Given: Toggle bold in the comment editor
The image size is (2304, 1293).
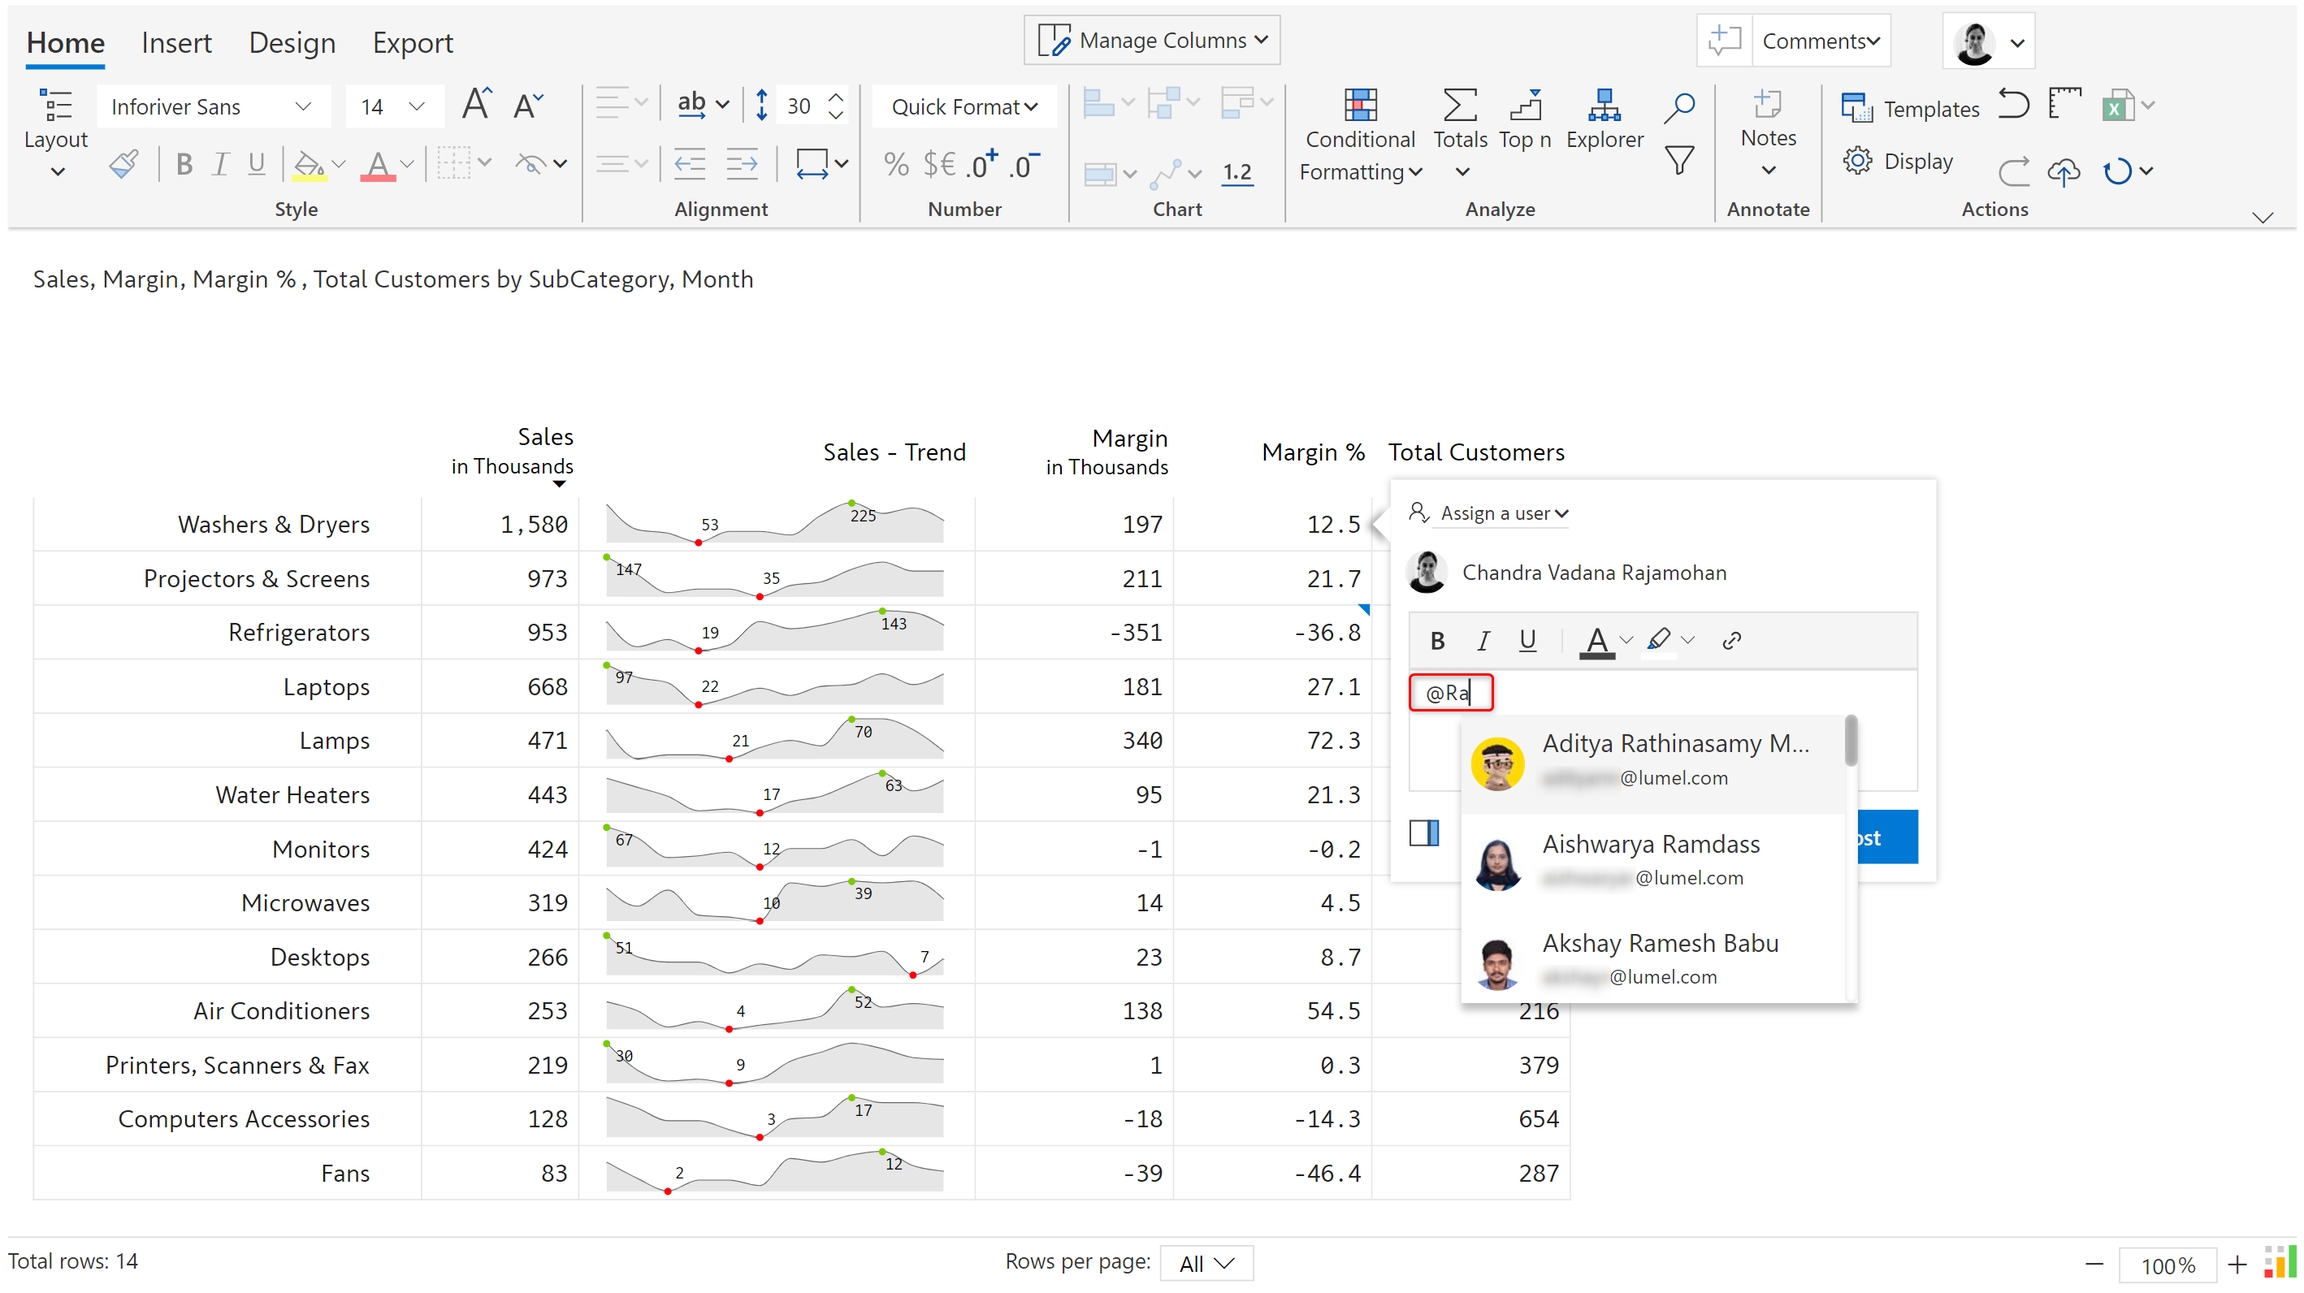Looking at the screenshot, I should click(1437, 641).
